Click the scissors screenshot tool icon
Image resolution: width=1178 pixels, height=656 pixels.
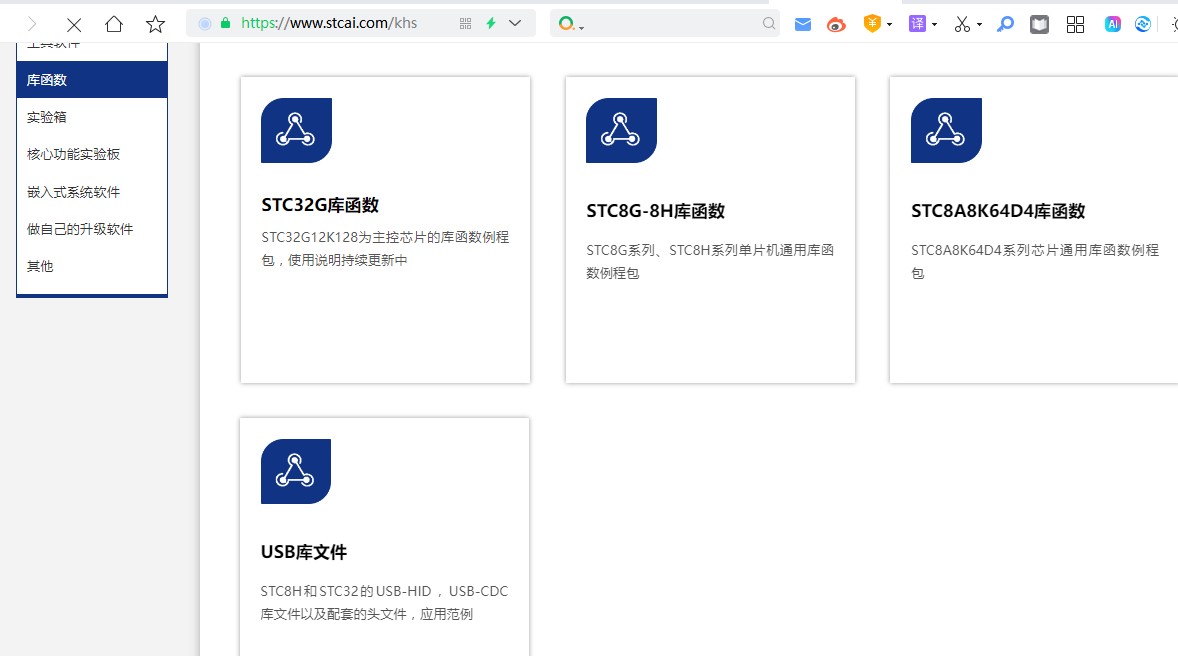(962, 25)
